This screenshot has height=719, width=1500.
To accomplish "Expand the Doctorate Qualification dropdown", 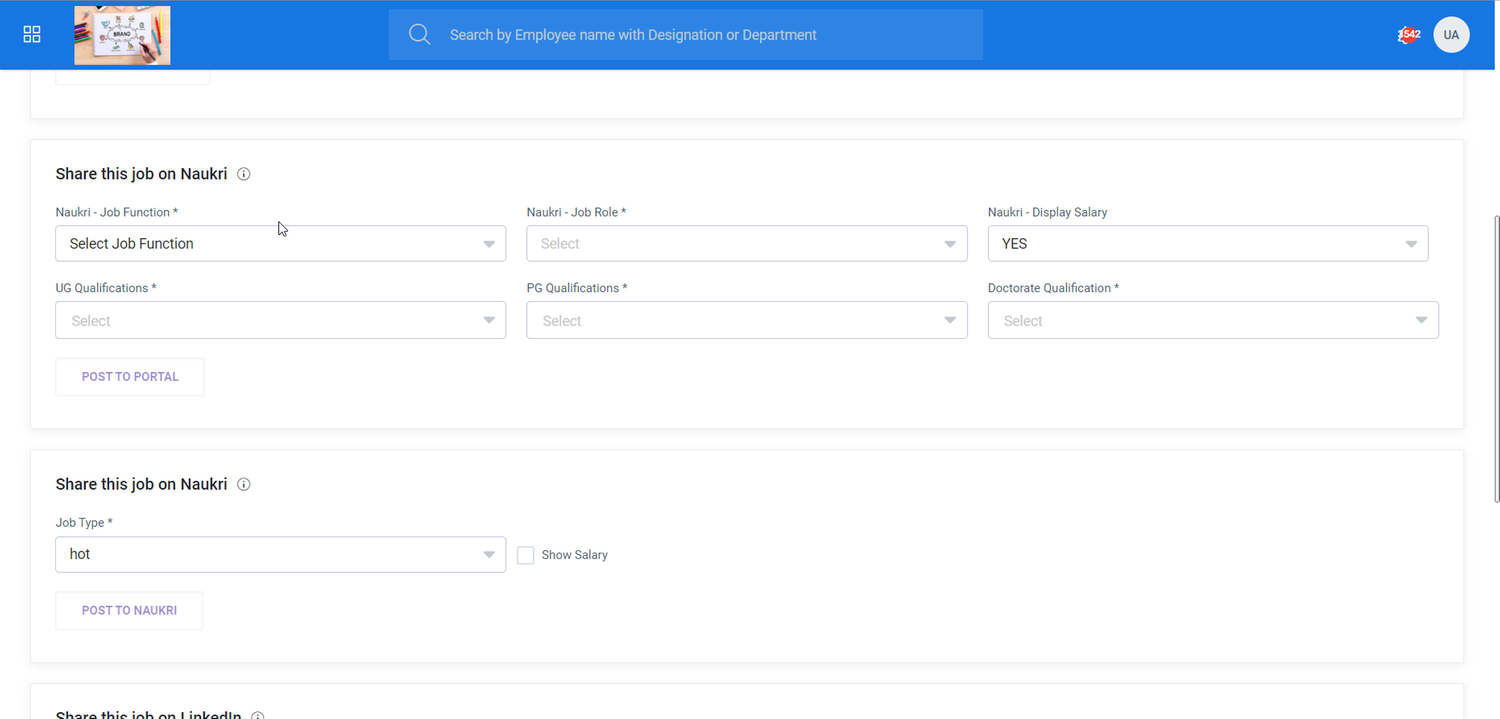I will pos(1212,321).
